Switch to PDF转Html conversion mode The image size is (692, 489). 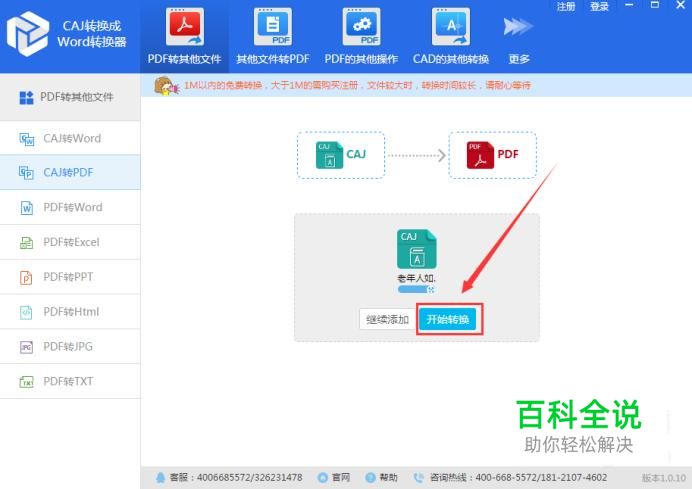70,312
